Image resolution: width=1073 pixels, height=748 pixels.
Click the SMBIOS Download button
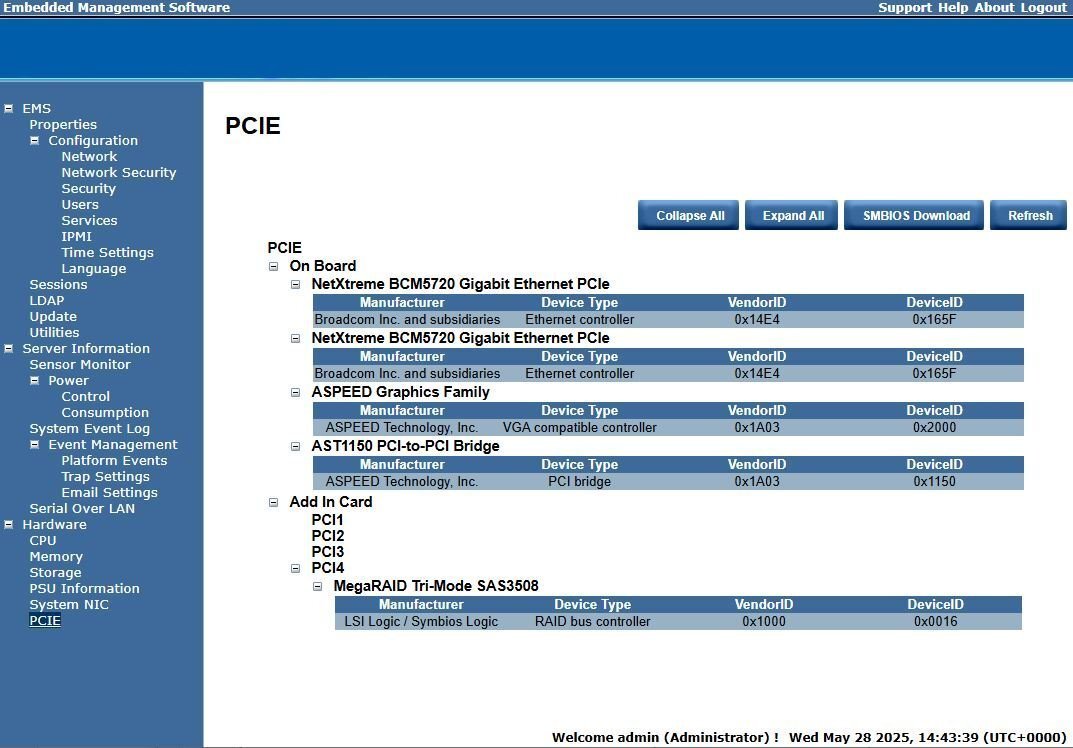(x=914, y=216)
